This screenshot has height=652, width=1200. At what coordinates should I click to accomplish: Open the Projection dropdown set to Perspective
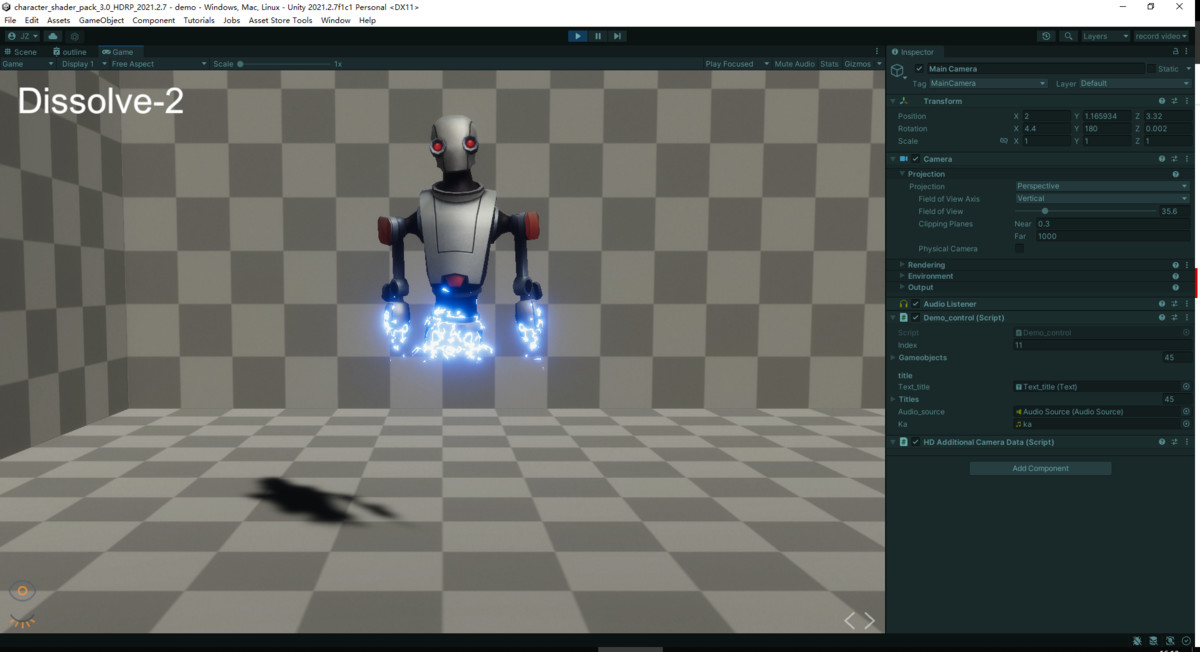[1100, 185]
